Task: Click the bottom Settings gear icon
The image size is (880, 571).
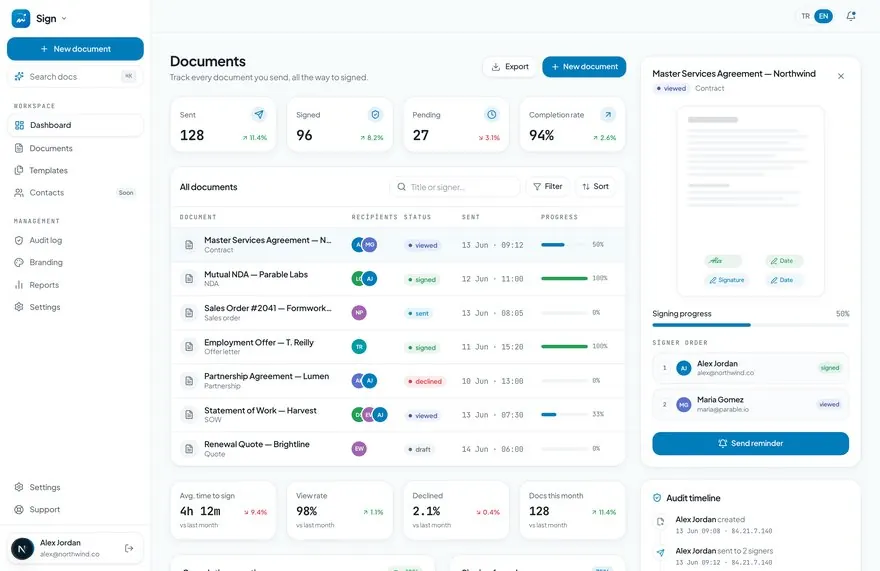Action: coord(19,487)
